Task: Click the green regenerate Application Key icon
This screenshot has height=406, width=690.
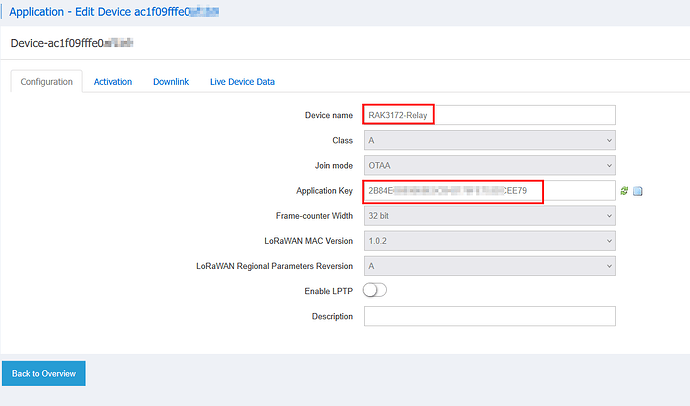Action: [625, 191]
